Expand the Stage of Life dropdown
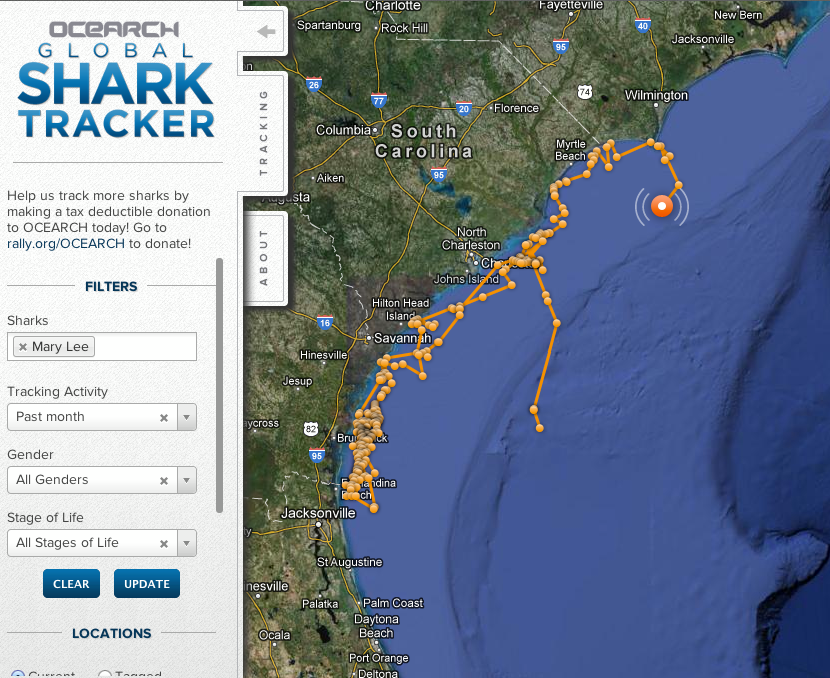830x678 pixels. (186, 543)
